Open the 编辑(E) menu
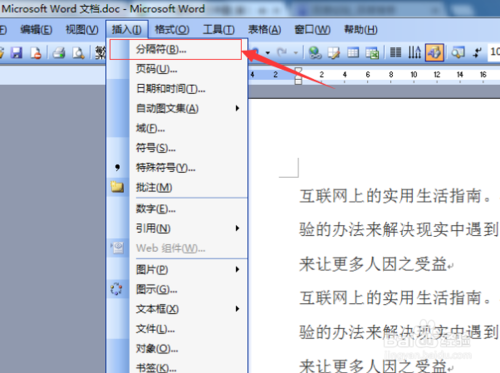This screenshot has height=373, width=500. 36,30
